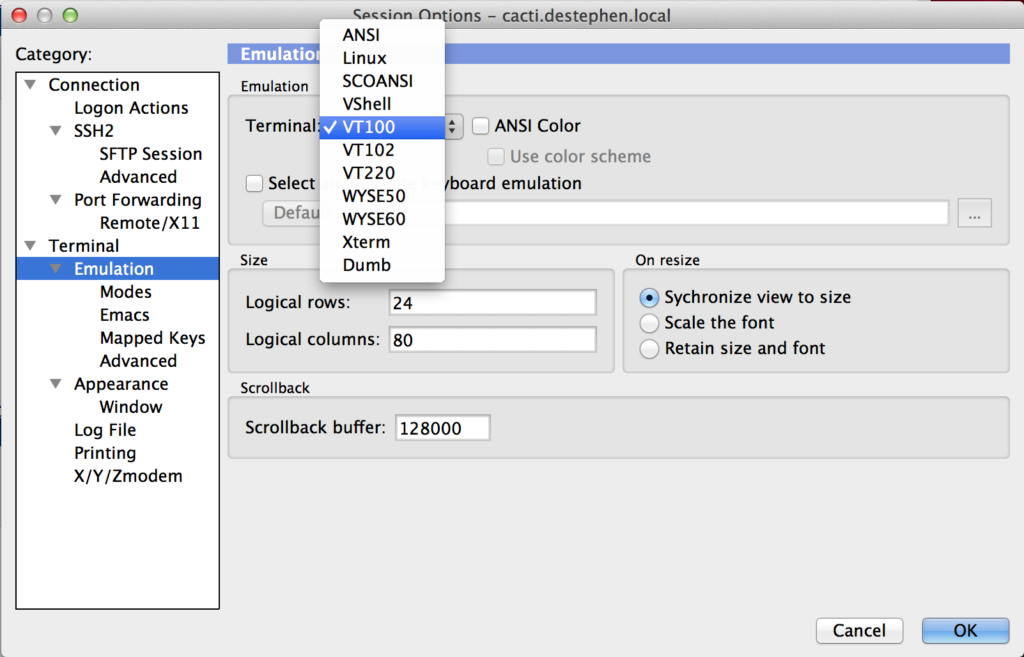Tick the Use color scheme checkbox
The width and height of the screenshot is (1024, 657).
point(496,156)
